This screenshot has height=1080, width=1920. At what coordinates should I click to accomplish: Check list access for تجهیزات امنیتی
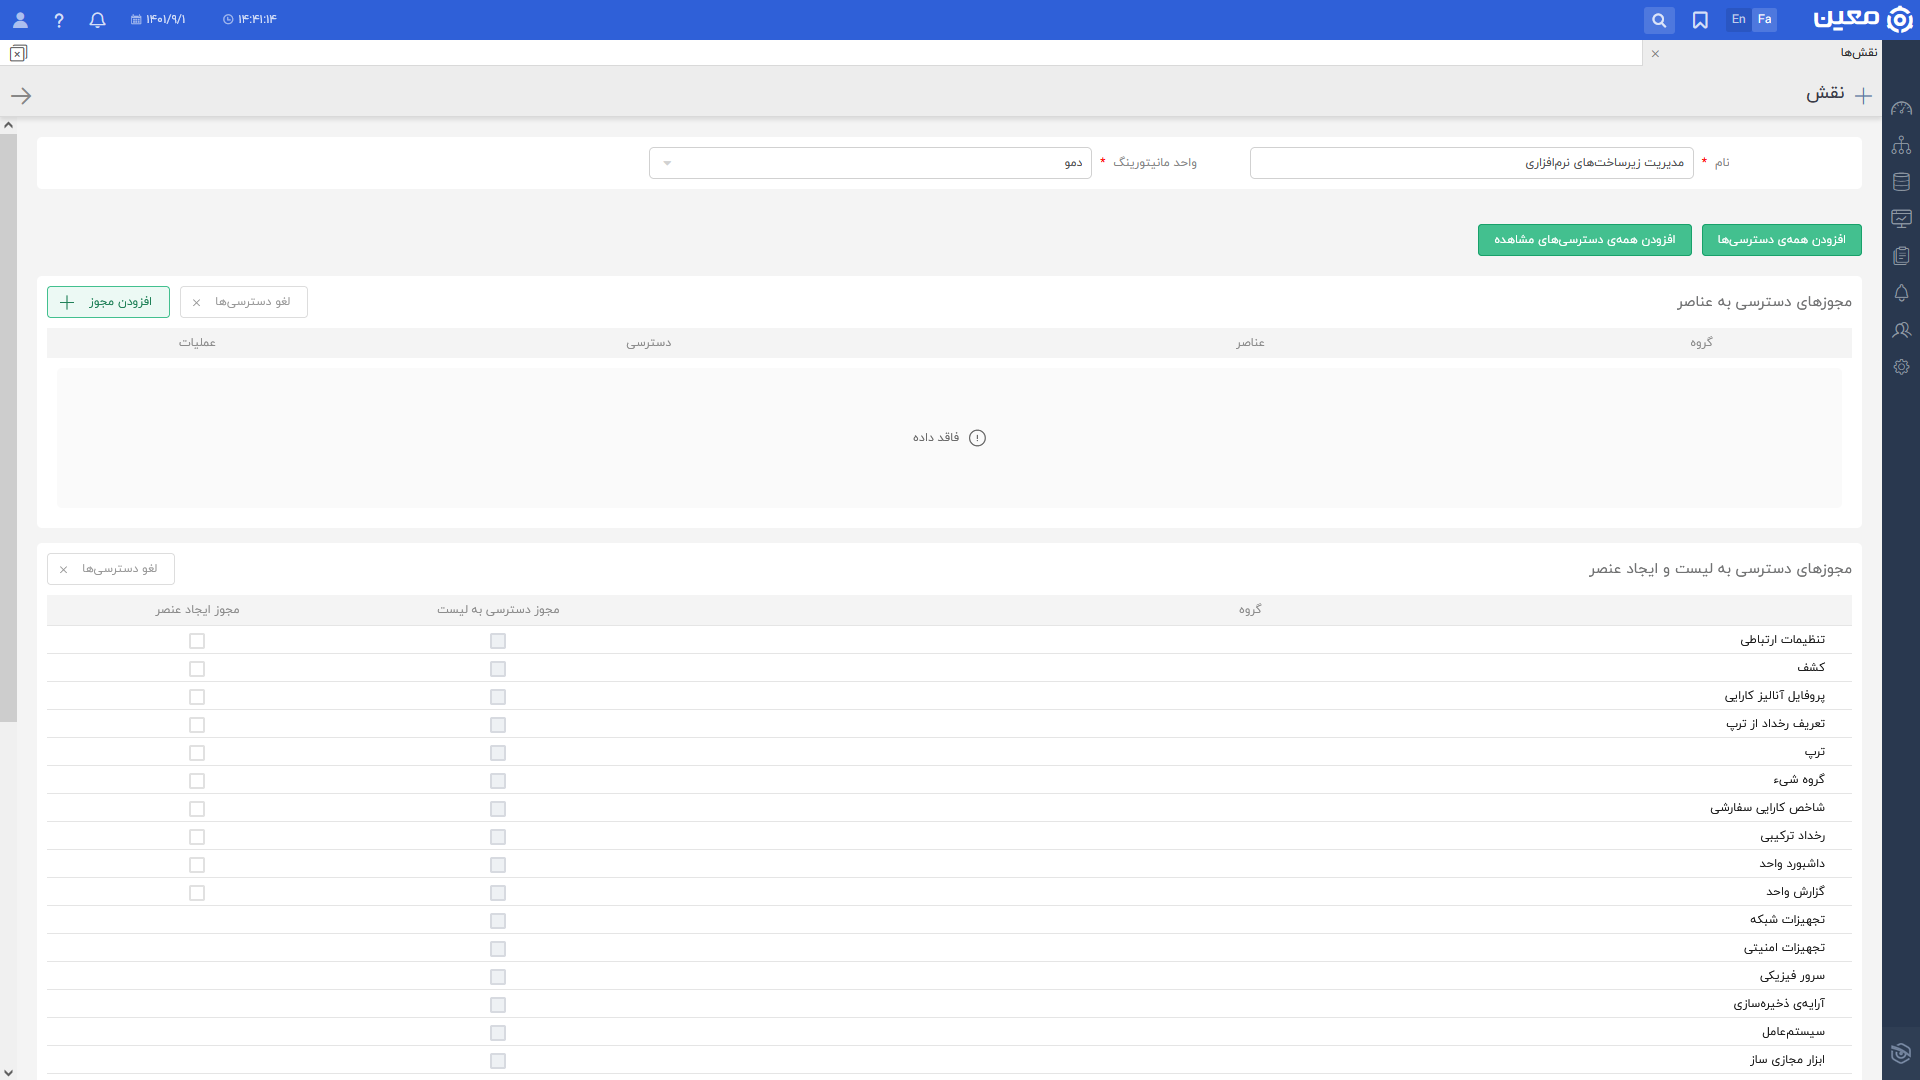pyautogui.click(x=498, y=949)
